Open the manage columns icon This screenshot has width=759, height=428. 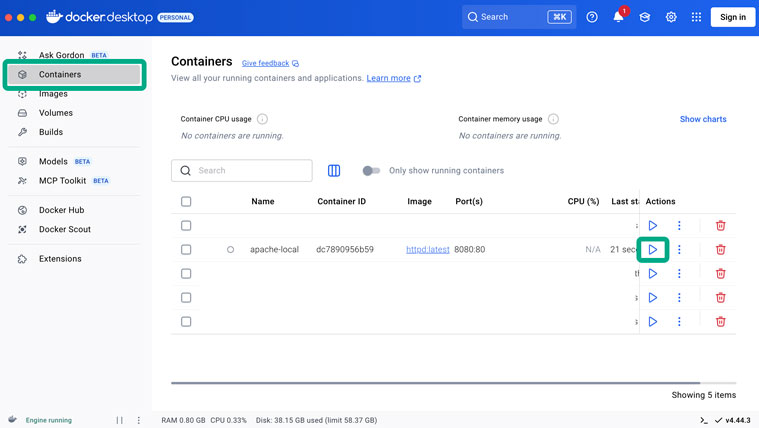(x=334, y=170)
